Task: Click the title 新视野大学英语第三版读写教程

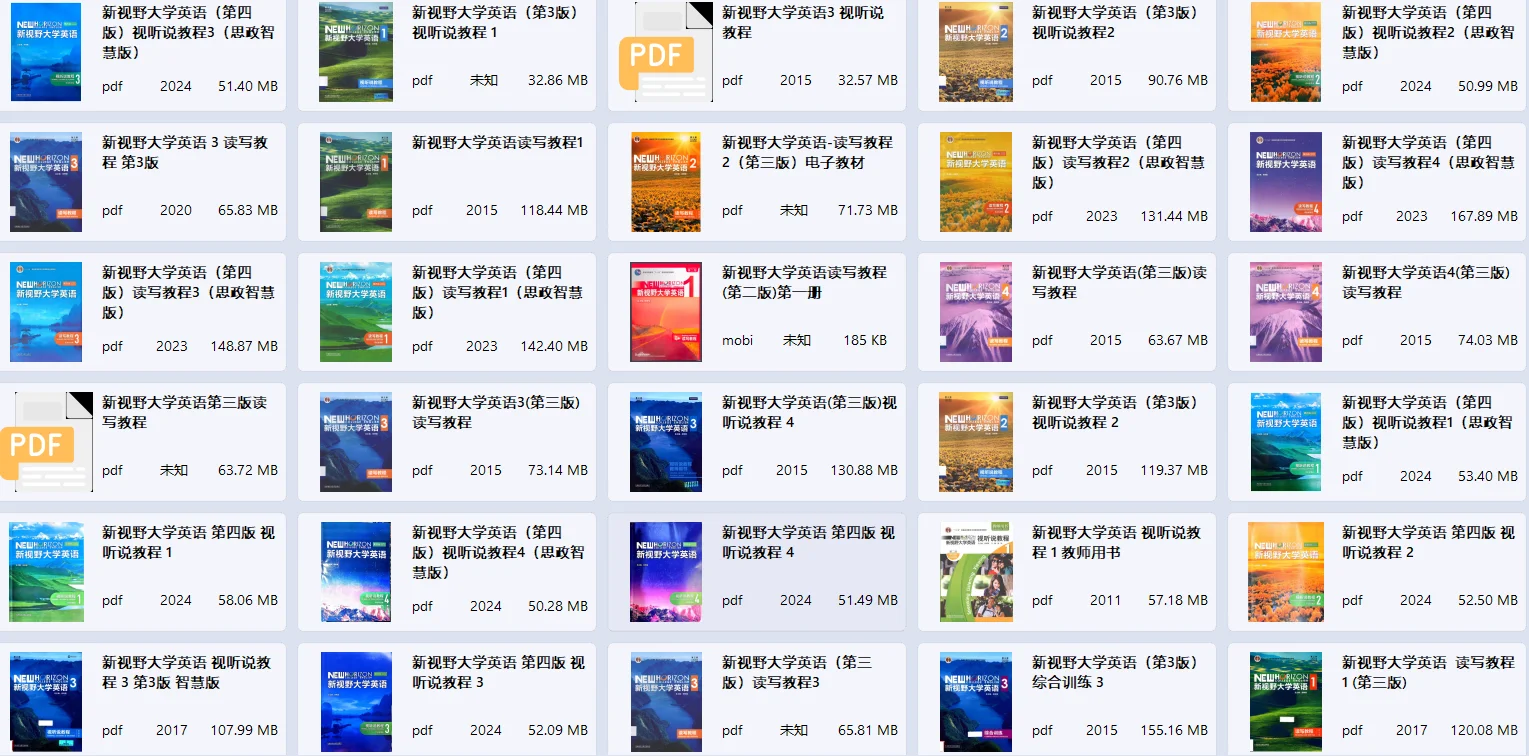Action: (x=184, y=412)
